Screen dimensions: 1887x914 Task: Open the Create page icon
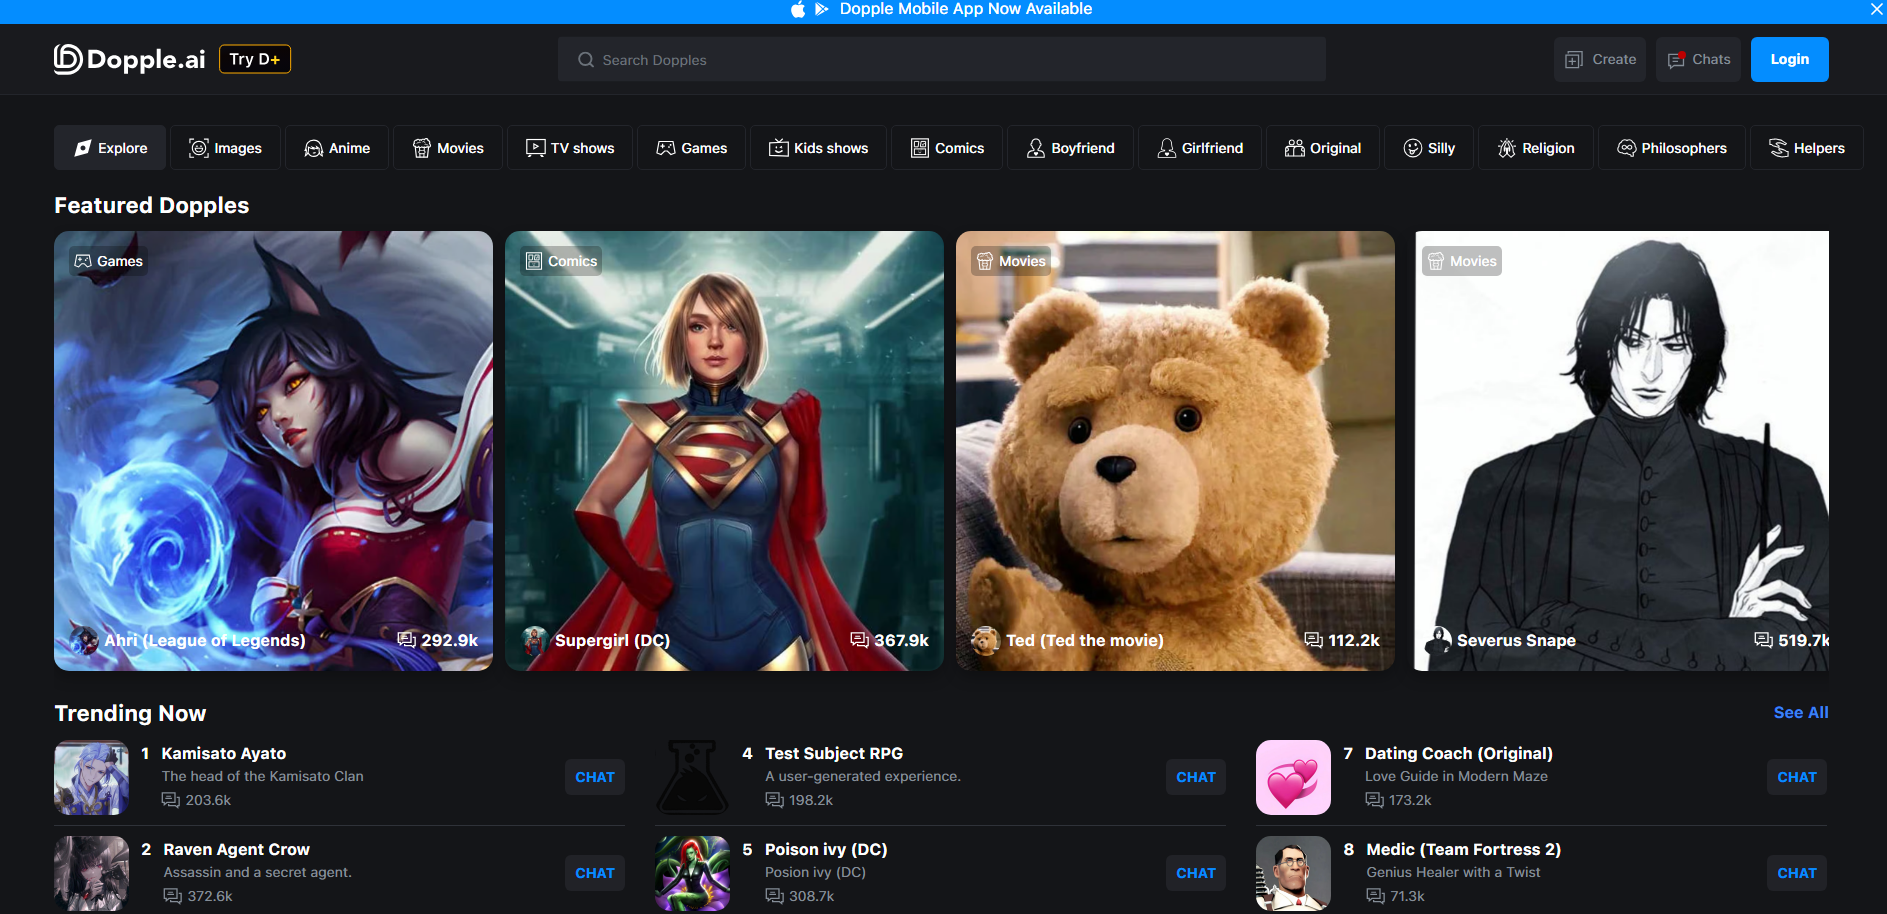click(1574, 59)
